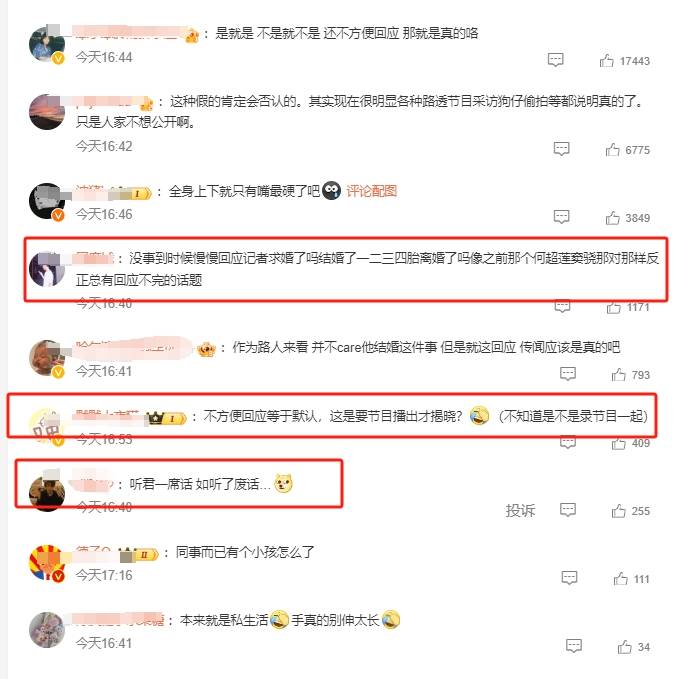The image size is (679, 679).
Task: Open reply box for comment posted 今天16:42
Action: click(561, 149)
